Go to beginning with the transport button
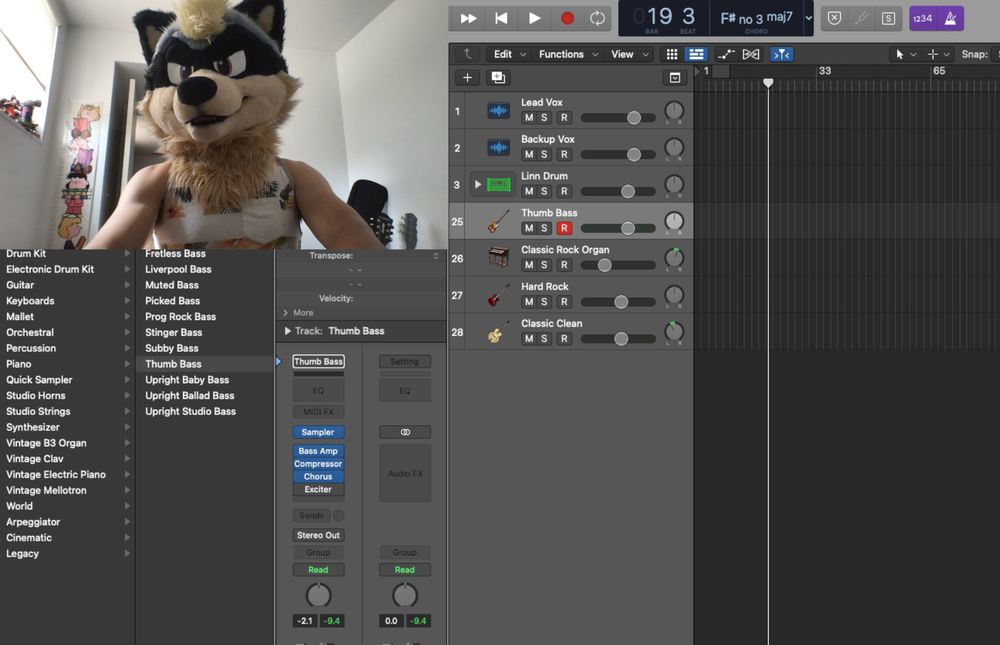This screenshot has width=1000, height=645. pos(501,19)
